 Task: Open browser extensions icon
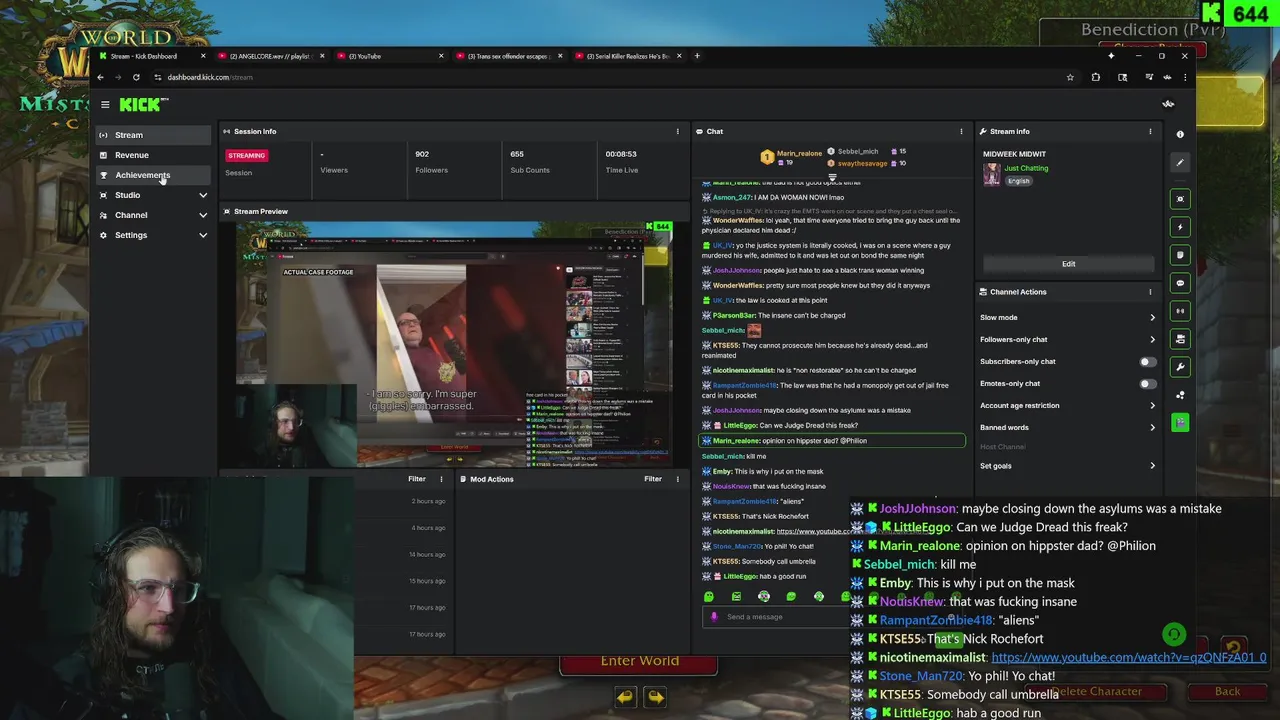[x=1096, y=77]
